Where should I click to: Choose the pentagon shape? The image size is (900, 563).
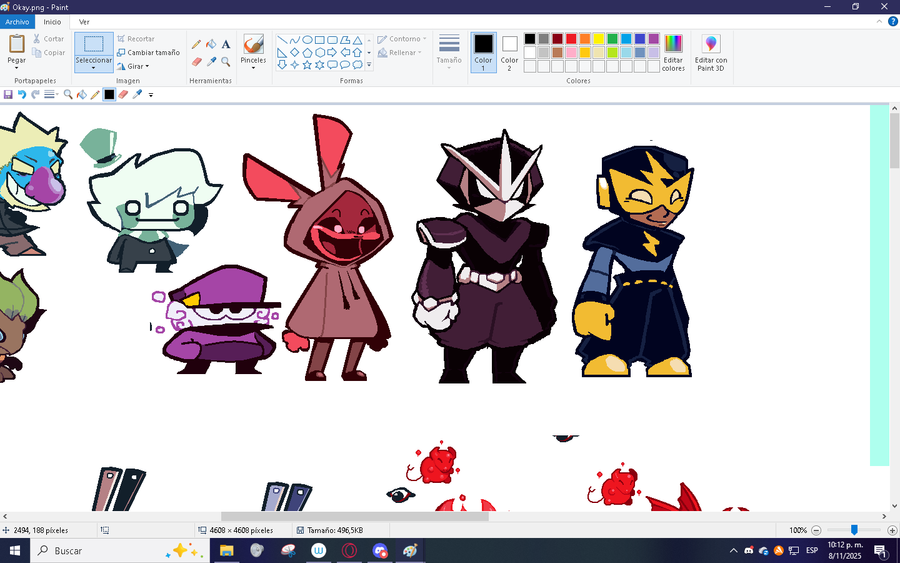(x=307, y=52)
